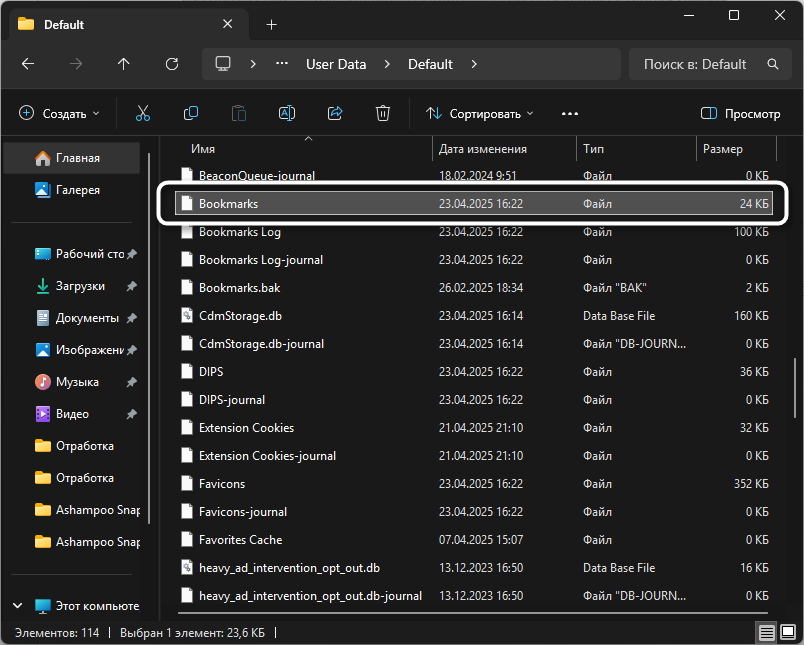This screenshot has height=645, width=804.
Task: Click the Cut scissors icon
Action: click(143, 114)
